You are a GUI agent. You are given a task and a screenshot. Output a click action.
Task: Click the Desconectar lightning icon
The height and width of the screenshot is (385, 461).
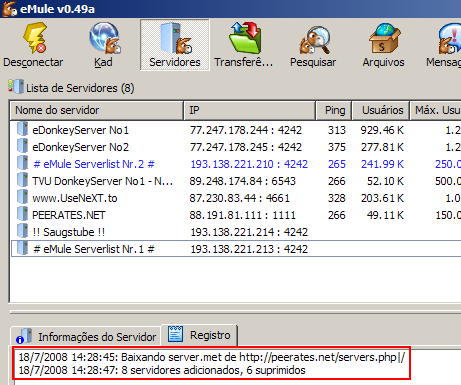tap(35, 38)
